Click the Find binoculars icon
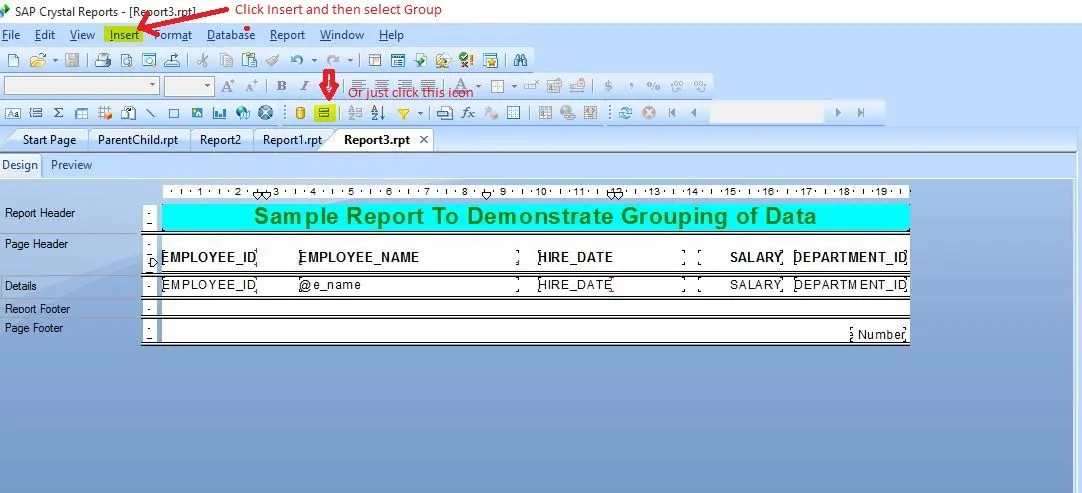This screenshot has width=1082, height=493. (520, 61)
